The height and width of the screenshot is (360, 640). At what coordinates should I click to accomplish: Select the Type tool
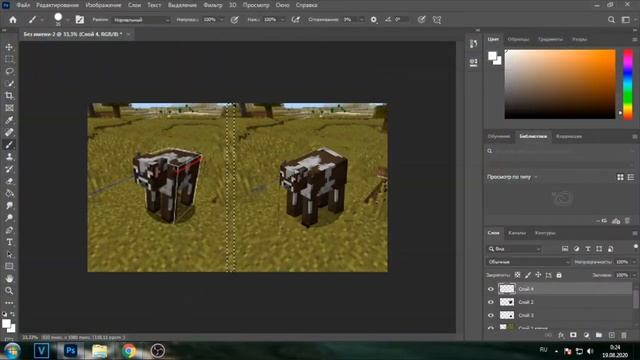tap(9, 242)
